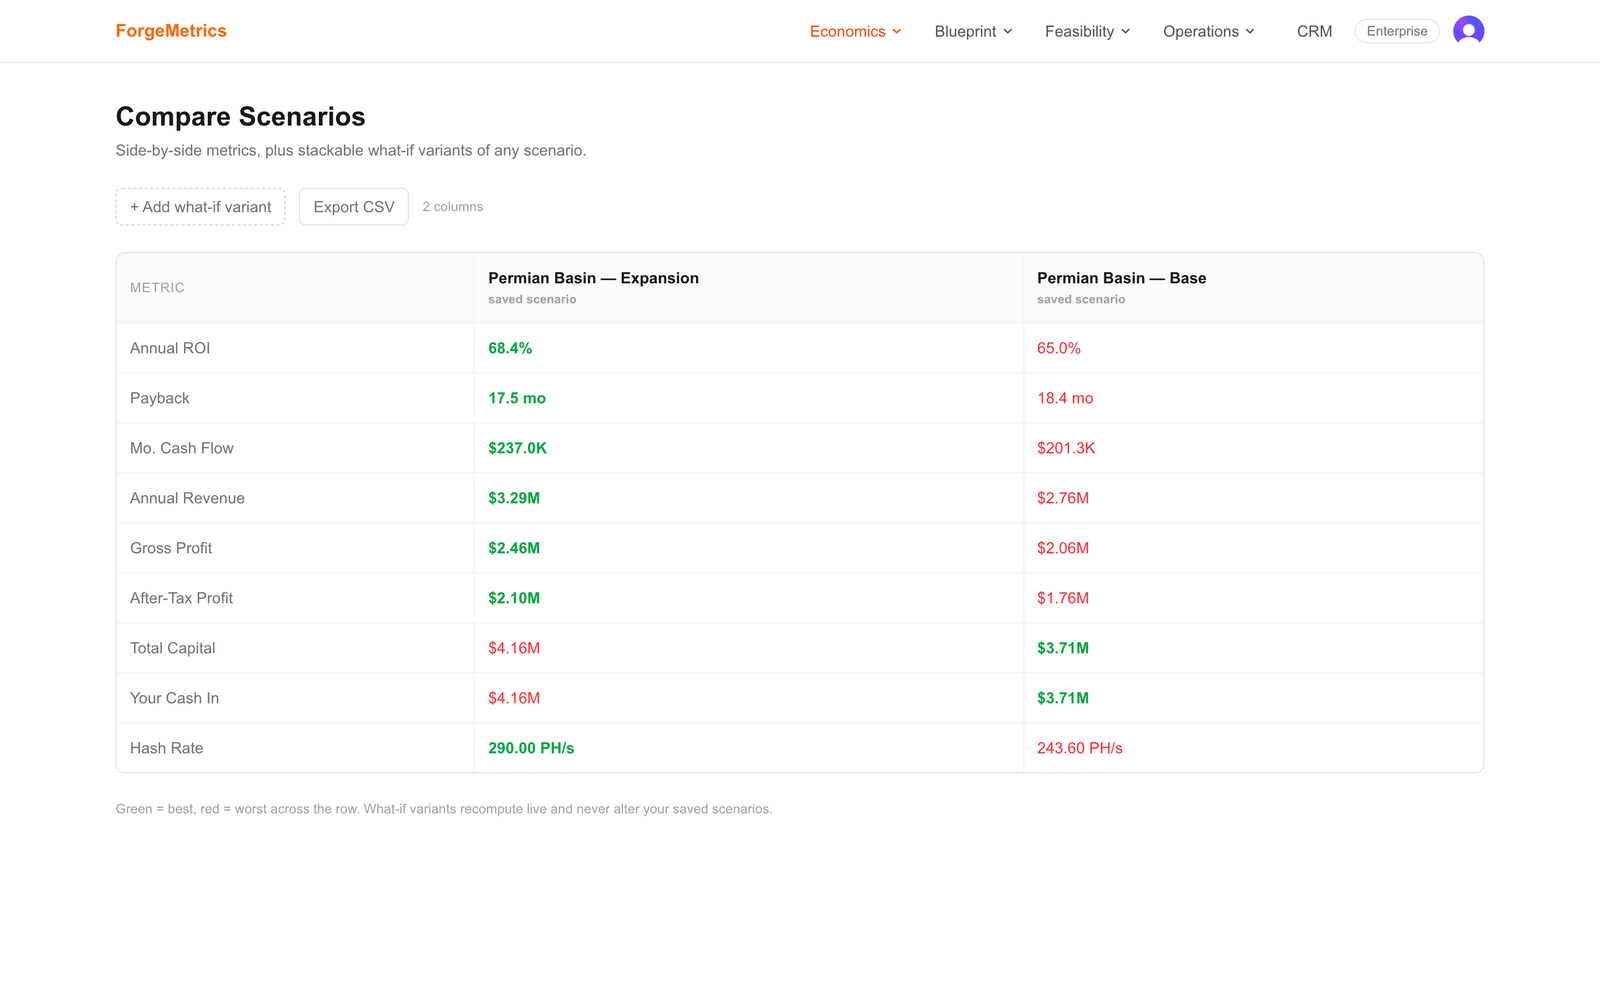Click the 17.5 mo payback value
Screen dimensions: 1600x1000
[x=517, y=398]
